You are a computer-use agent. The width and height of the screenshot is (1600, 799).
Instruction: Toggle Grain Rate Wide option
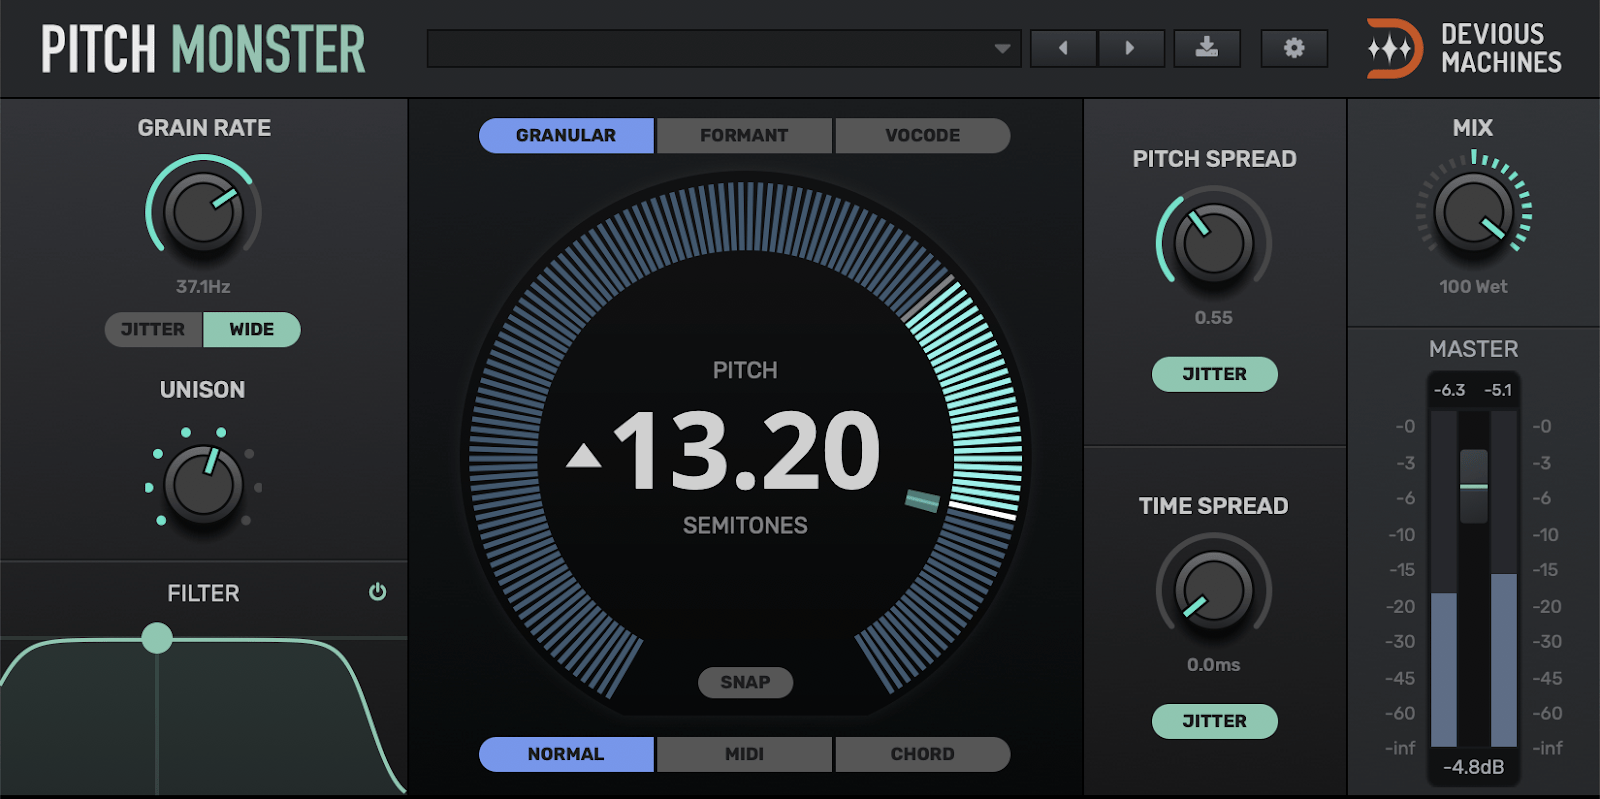252,329
